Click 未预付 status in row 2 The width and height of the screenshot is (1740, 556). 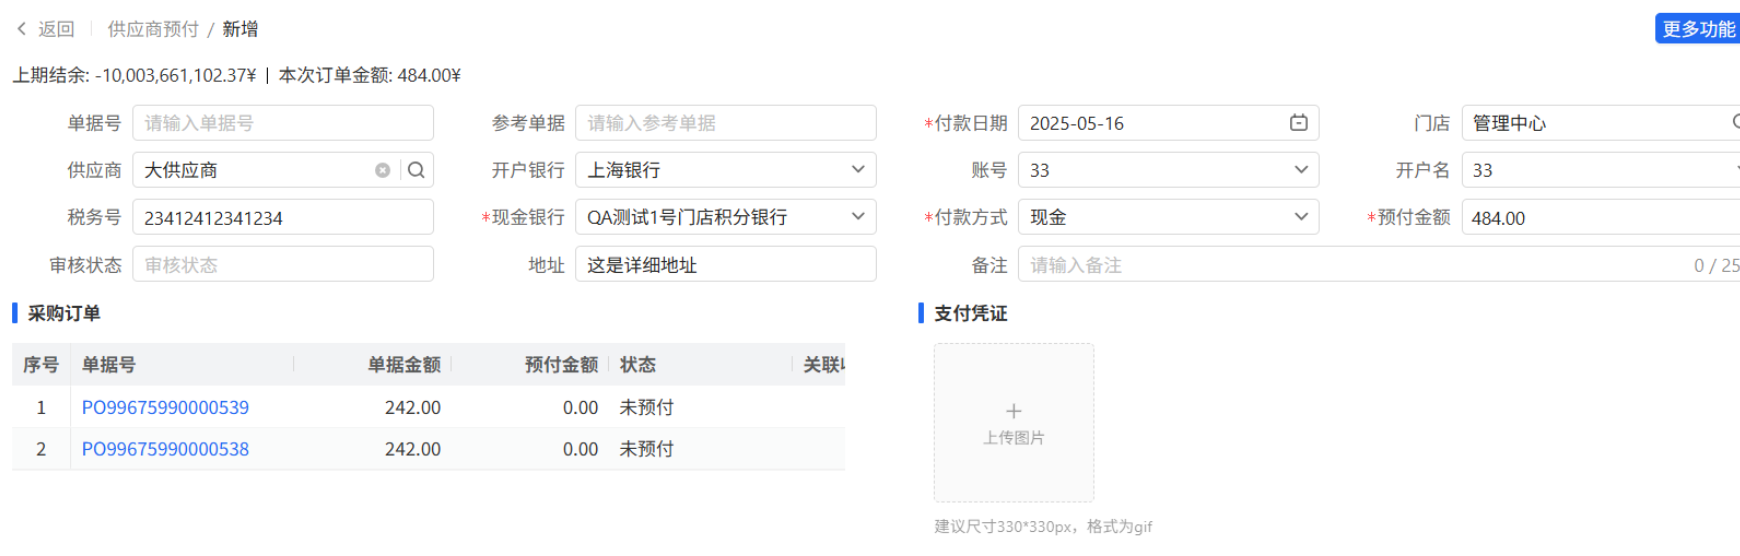(647, 449)
